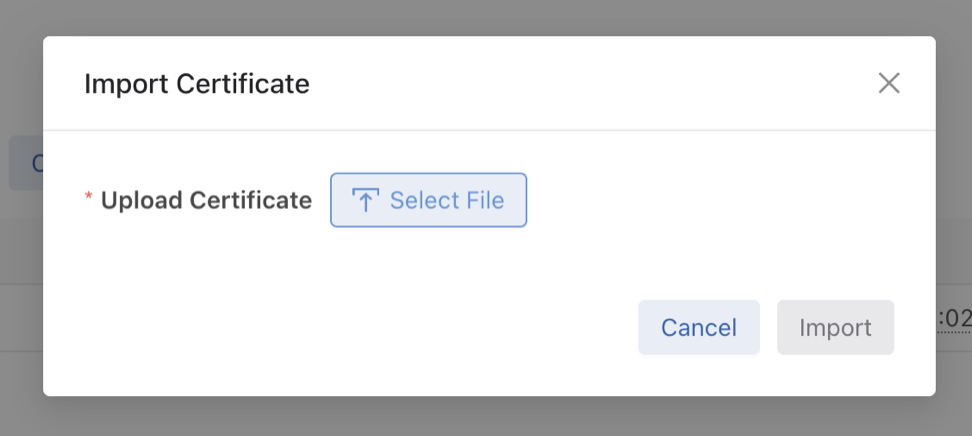The height and width of the screenshot is (436, 972).
Task: Click the dimmed backdrop below the dialog
Action: tap(486, 417)
